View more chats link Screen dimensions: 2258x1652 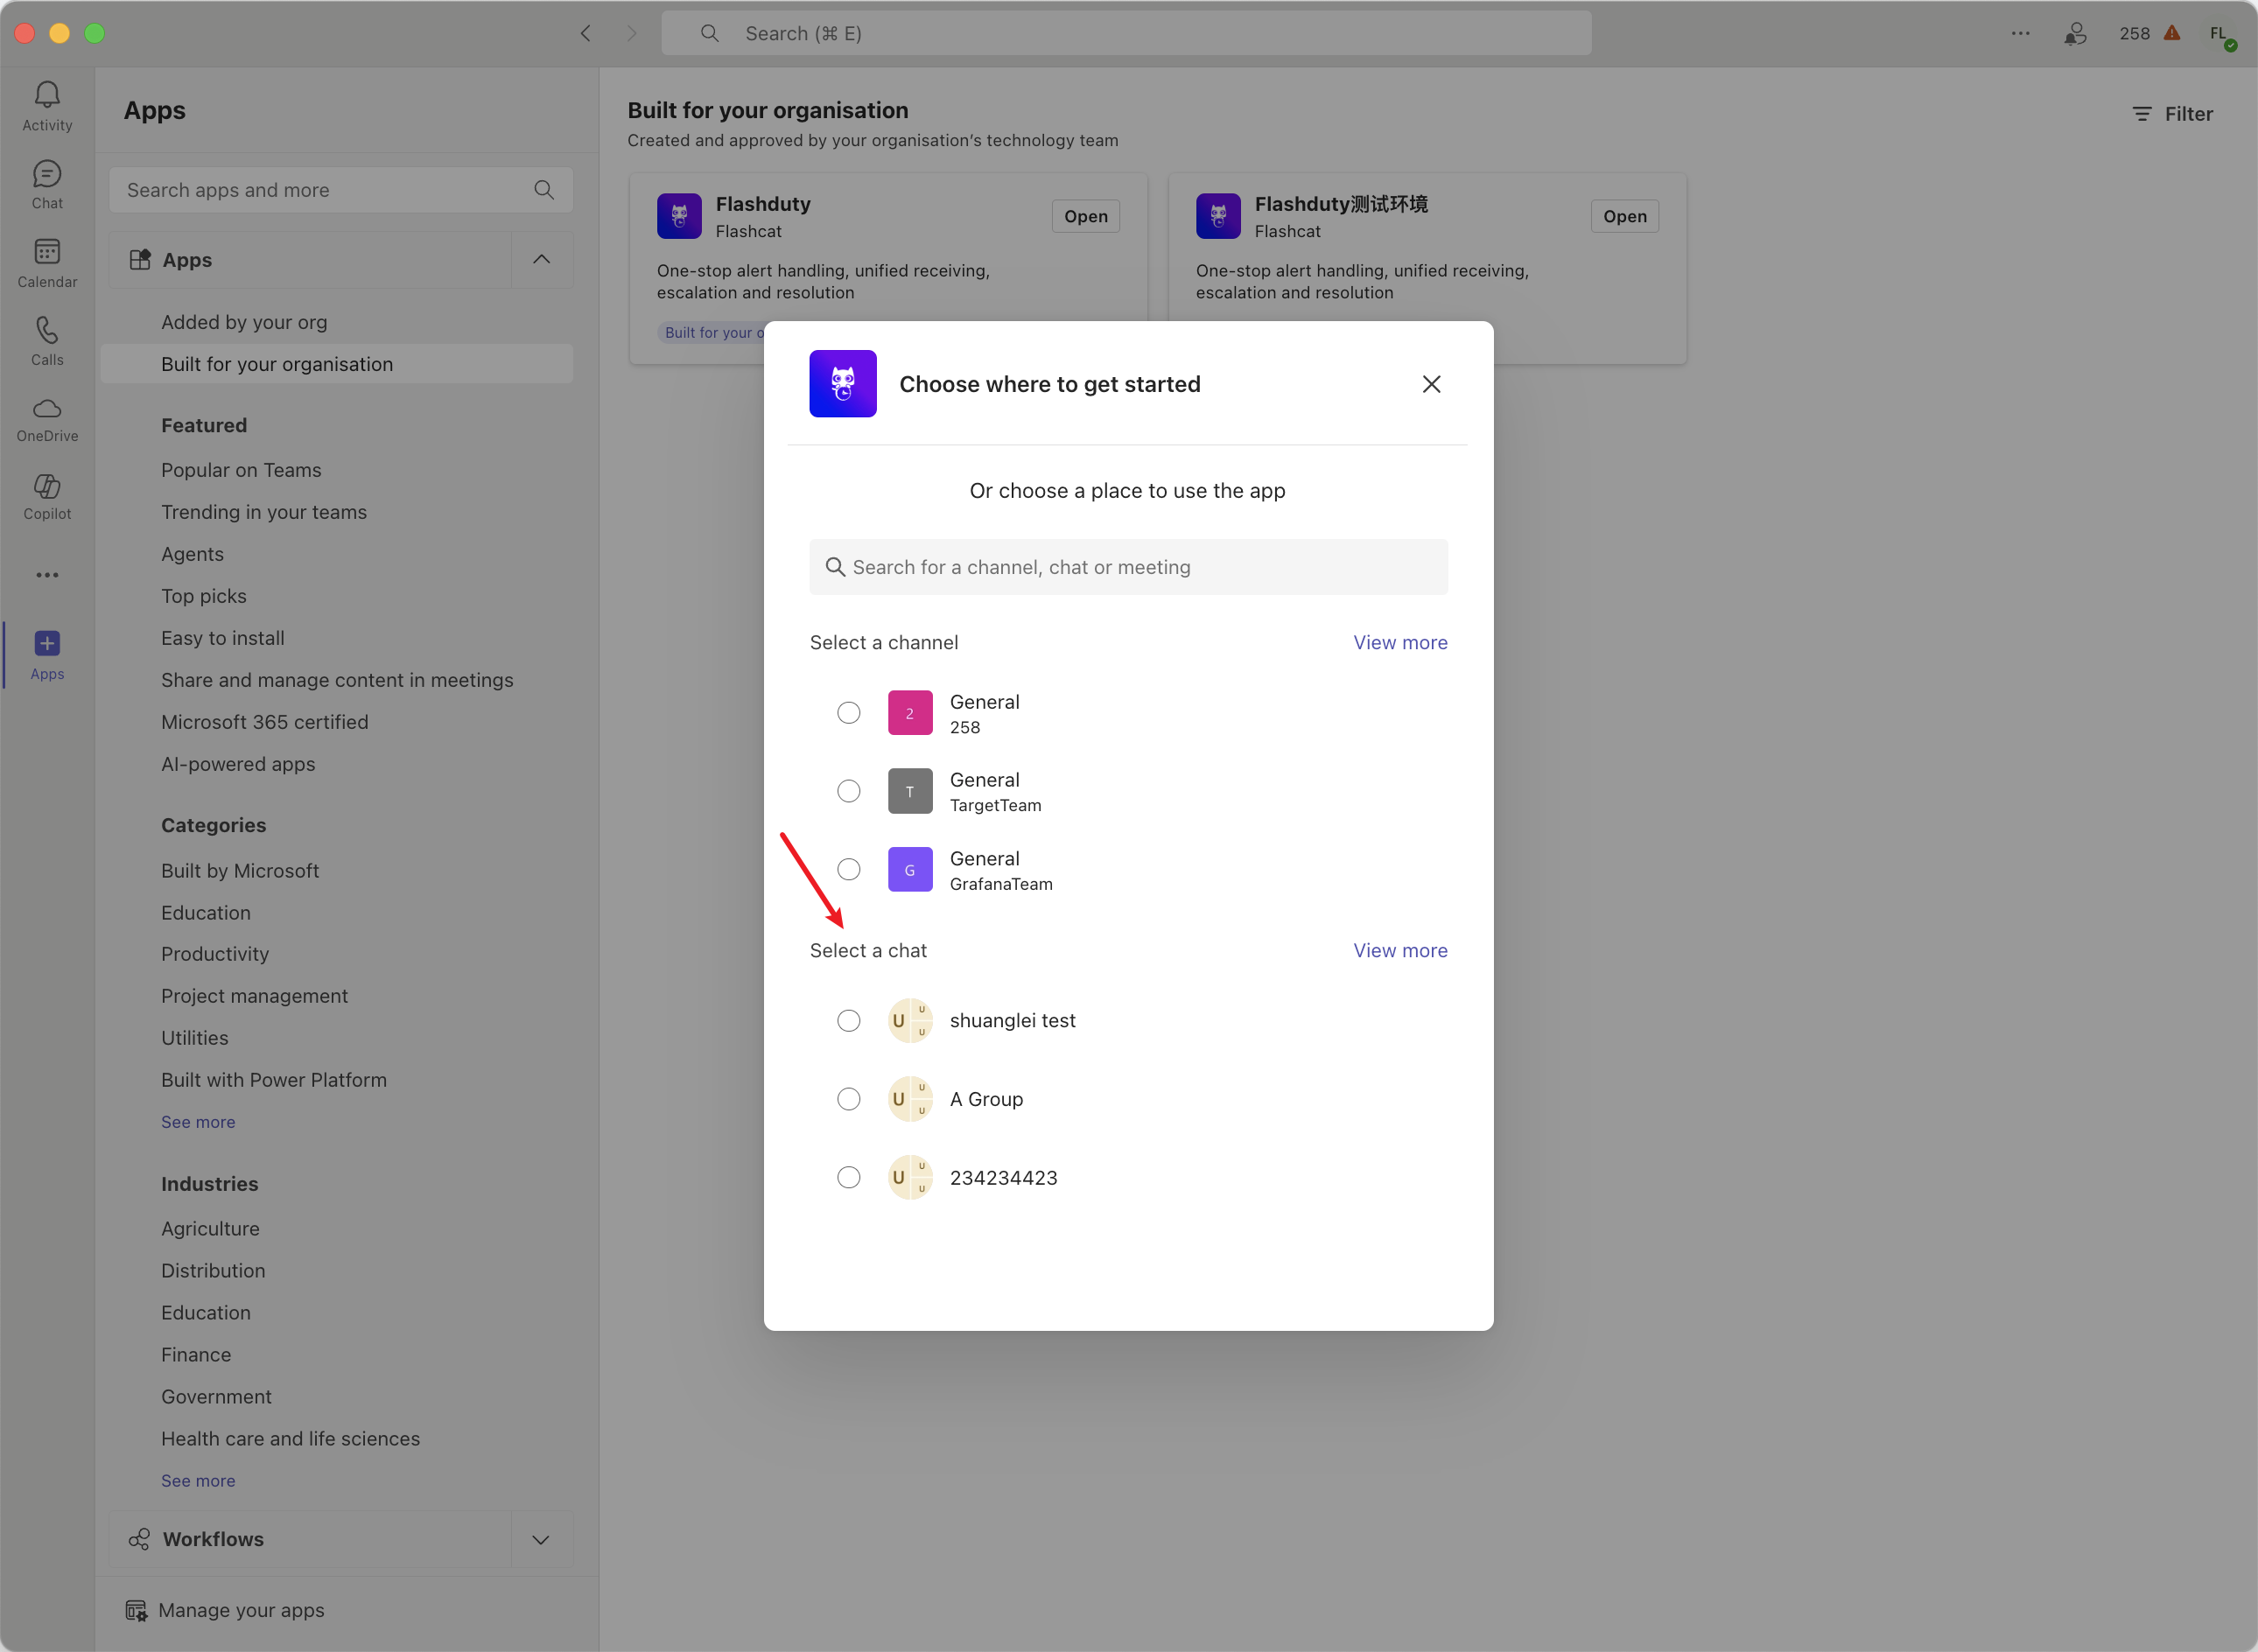(x=1400, y=951)
